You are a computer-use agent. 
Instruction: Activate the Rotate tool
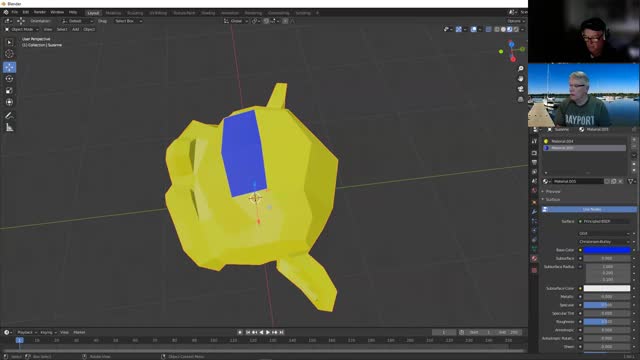(x=9, y=79)
